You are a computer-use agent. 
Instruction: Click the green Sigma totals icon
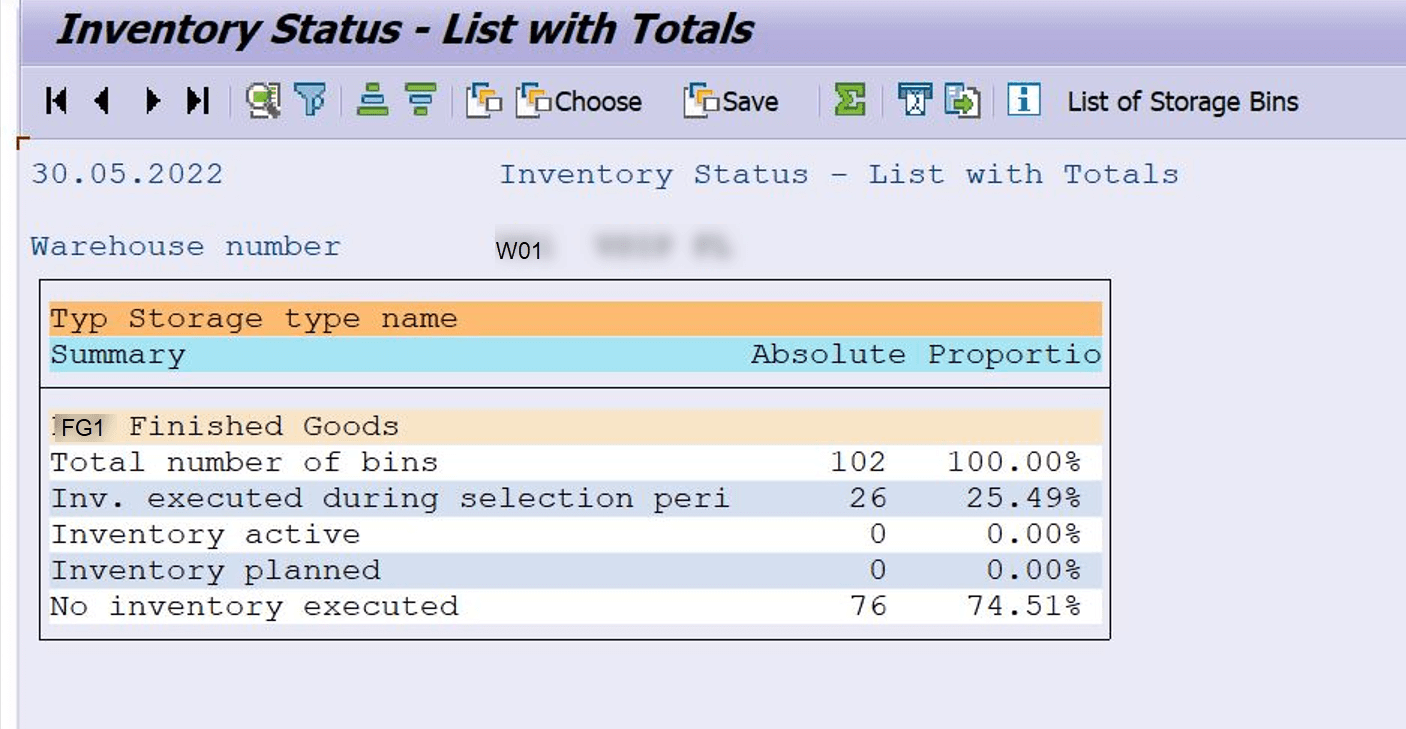click(x=848, y=101)
